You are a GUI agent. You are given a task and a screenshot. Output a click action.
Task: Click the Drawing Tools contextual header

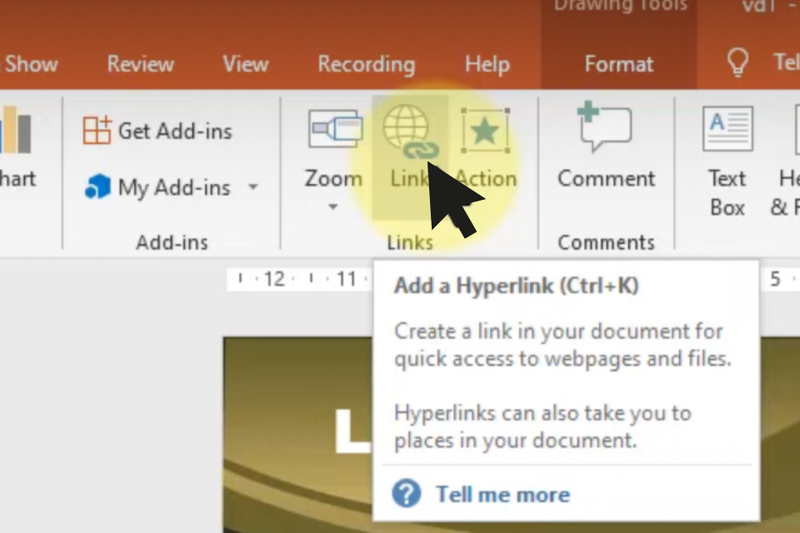(x=620, y=5)
